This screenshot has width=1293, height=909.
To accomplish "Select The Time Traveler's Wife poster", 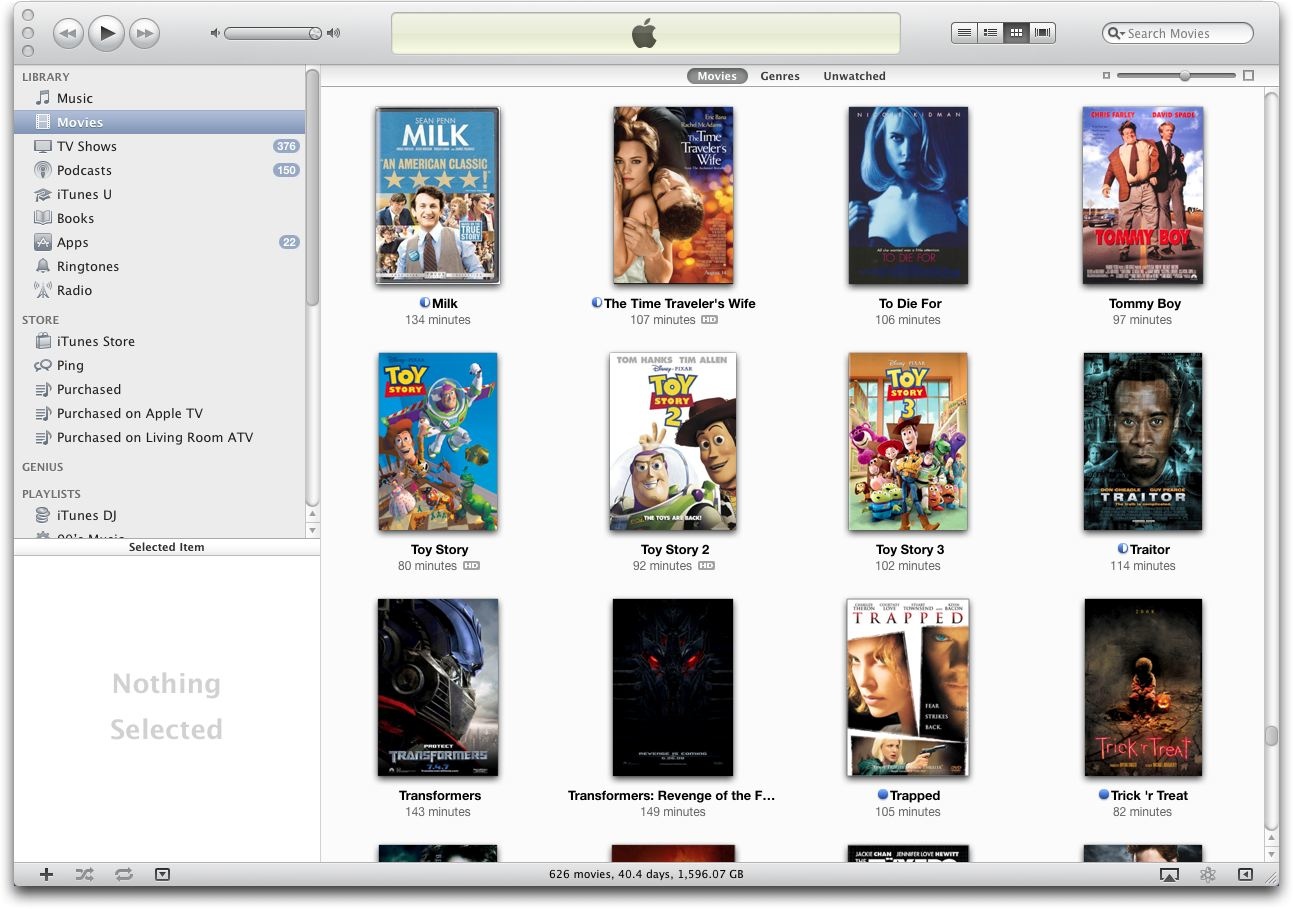I will point(673,196).
